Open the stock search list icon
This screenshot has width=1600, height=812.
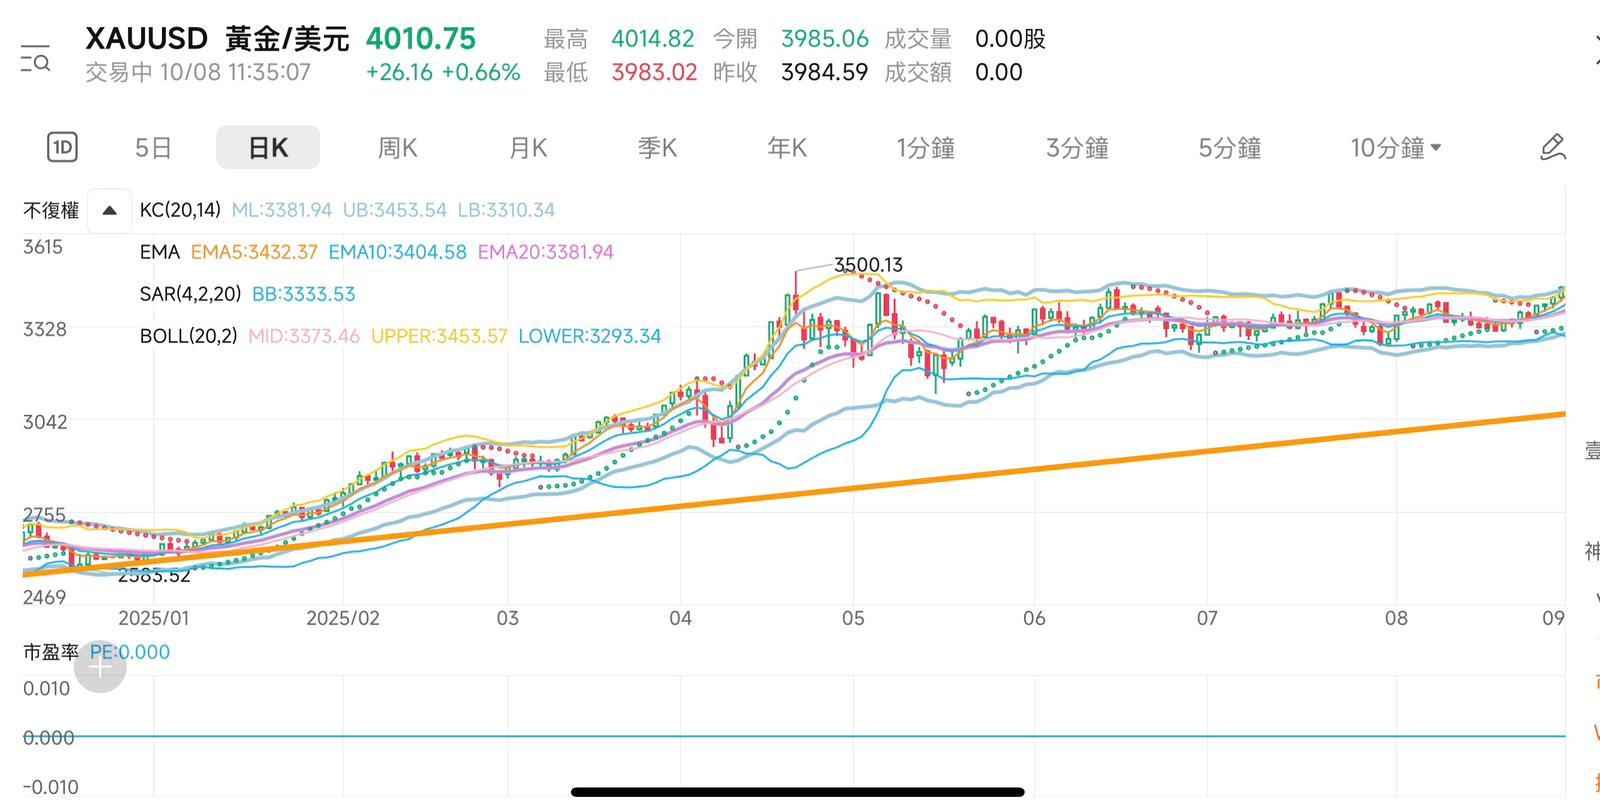pos(35,59)
